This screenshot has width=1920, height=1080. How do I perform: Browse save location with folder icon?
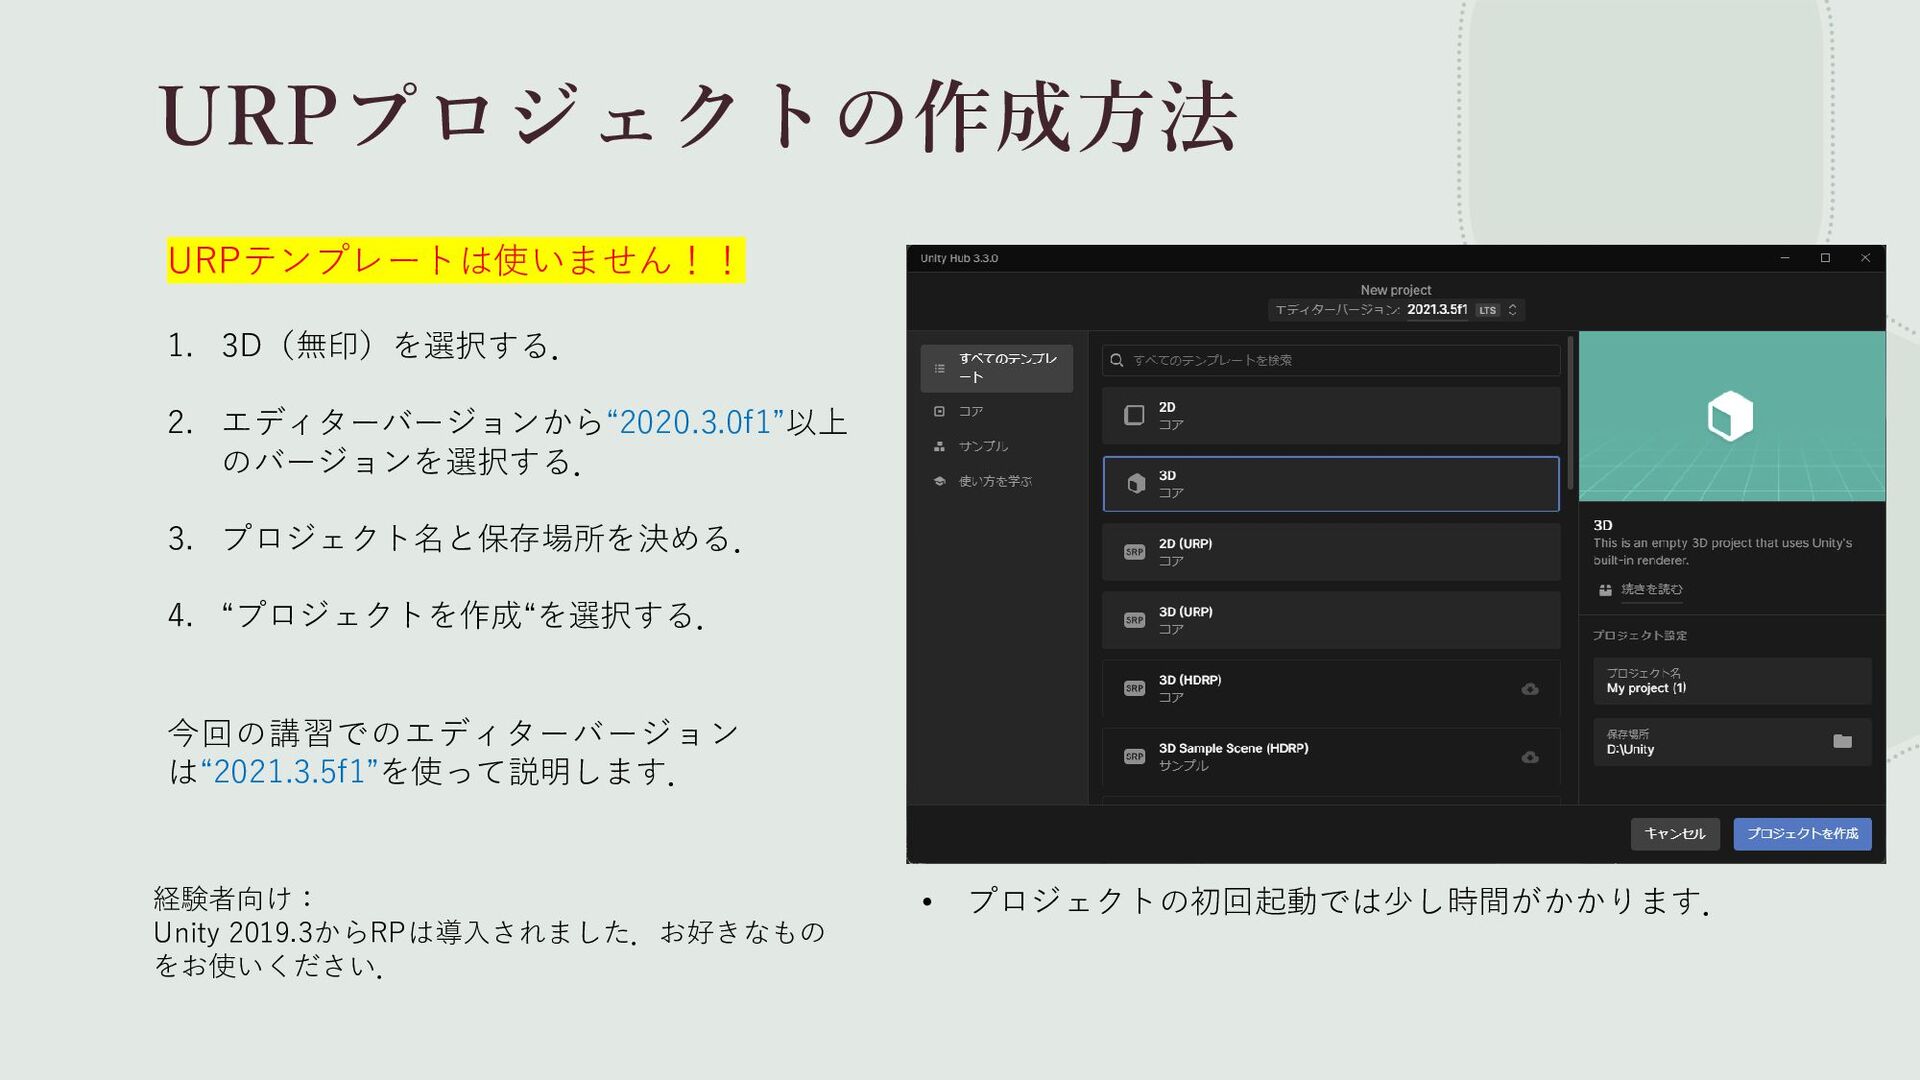point(1842,741)
